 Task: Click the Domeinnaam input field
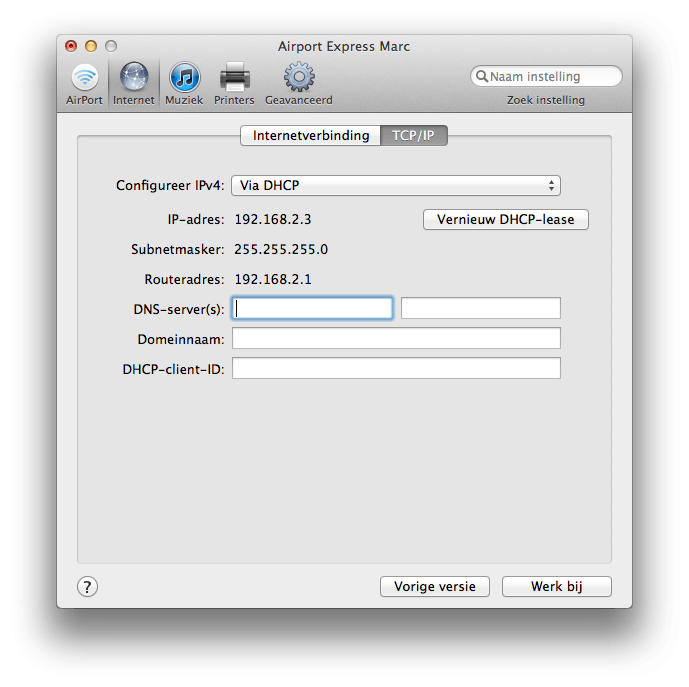point(396,338)
